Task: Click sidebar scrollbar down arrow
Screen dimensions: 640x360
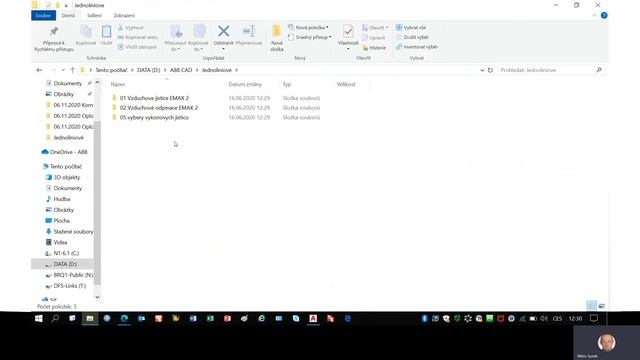Action: click(x=97, y=297)
